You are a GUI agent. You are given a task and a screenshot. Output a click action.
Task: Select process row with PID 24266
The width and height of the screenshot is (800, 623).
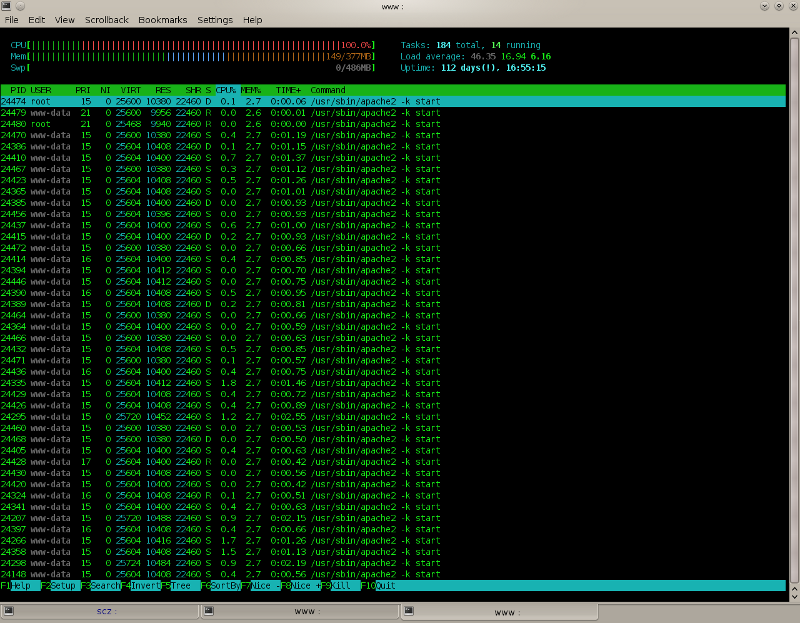(x=393, y=541)
